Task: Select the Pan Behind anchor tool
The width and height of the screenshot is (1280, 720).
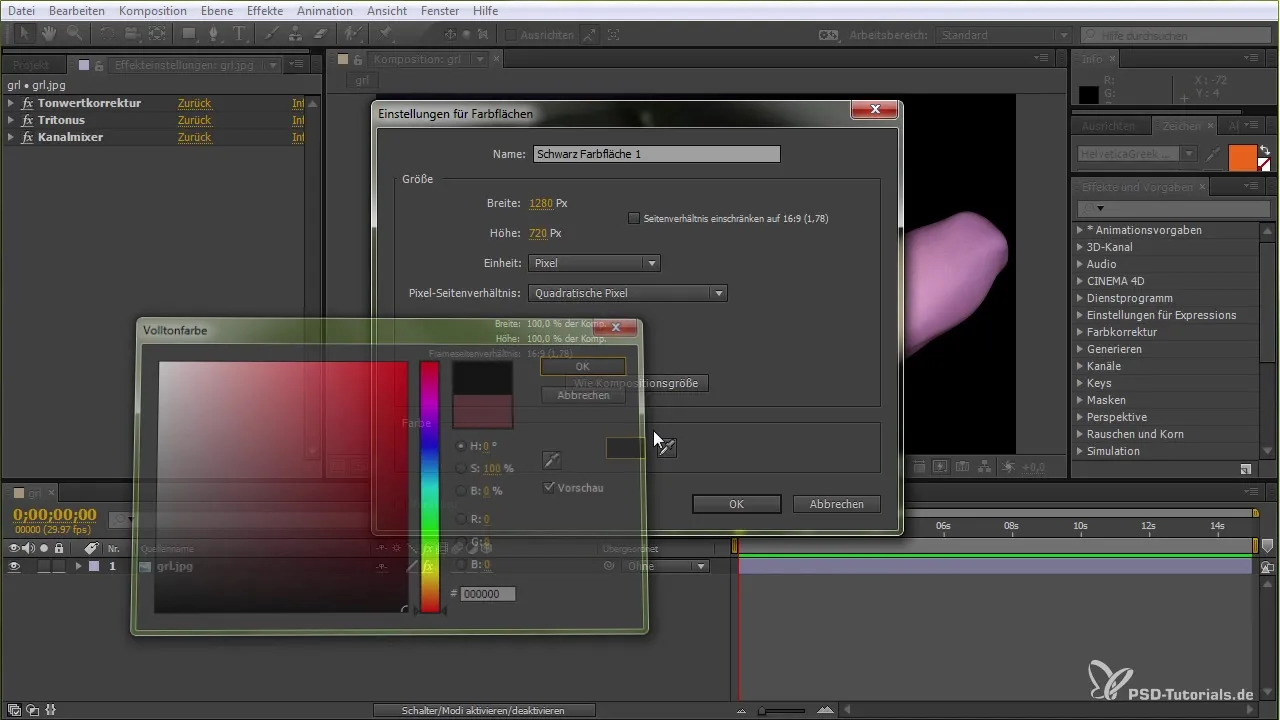Action: [157, 34]
